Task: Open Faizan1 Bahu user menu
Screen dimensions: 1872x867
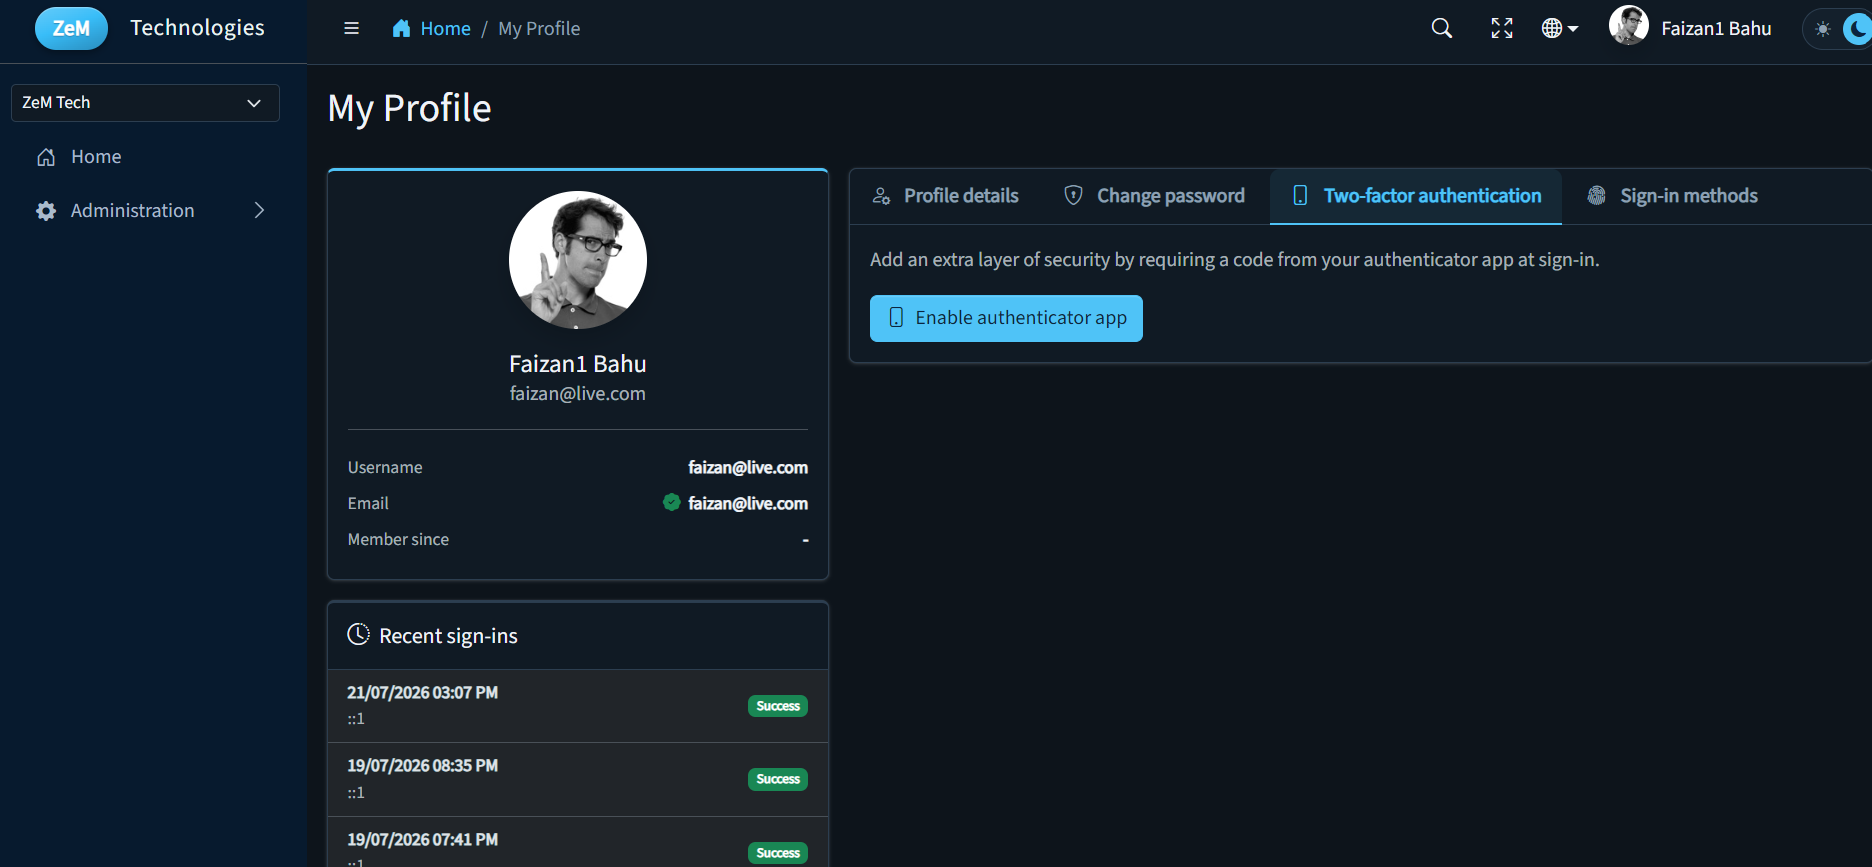Action: coord(1716,29)
